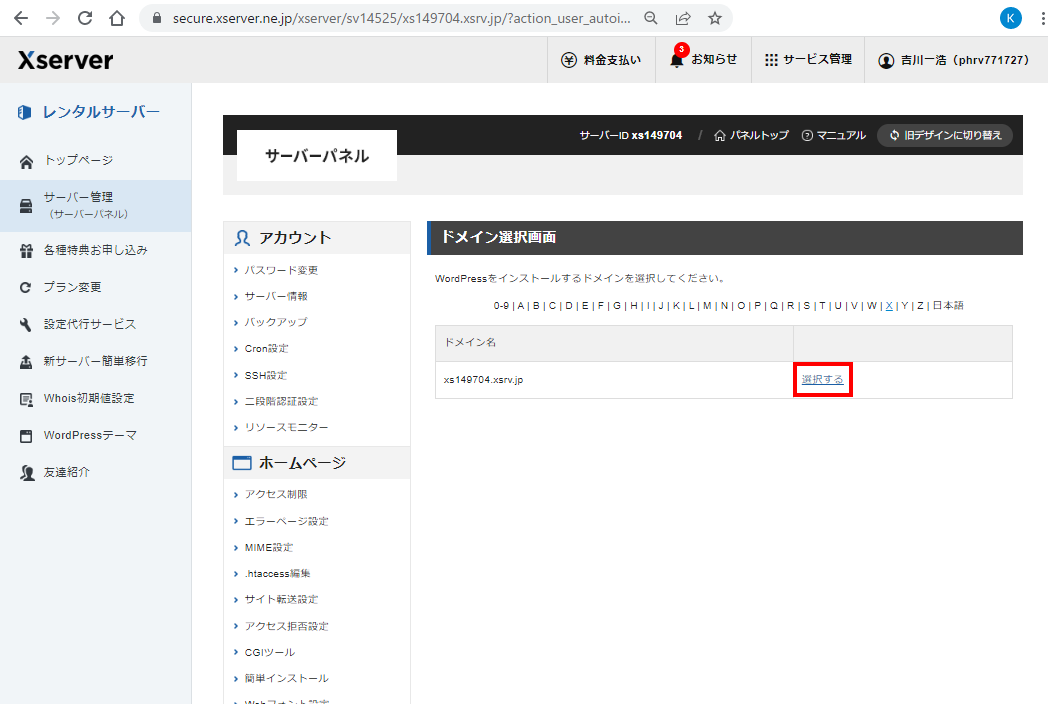Viewport: 1048px width, 704px height.
Task: Click the notification bell icon
Action: (677, 60)
